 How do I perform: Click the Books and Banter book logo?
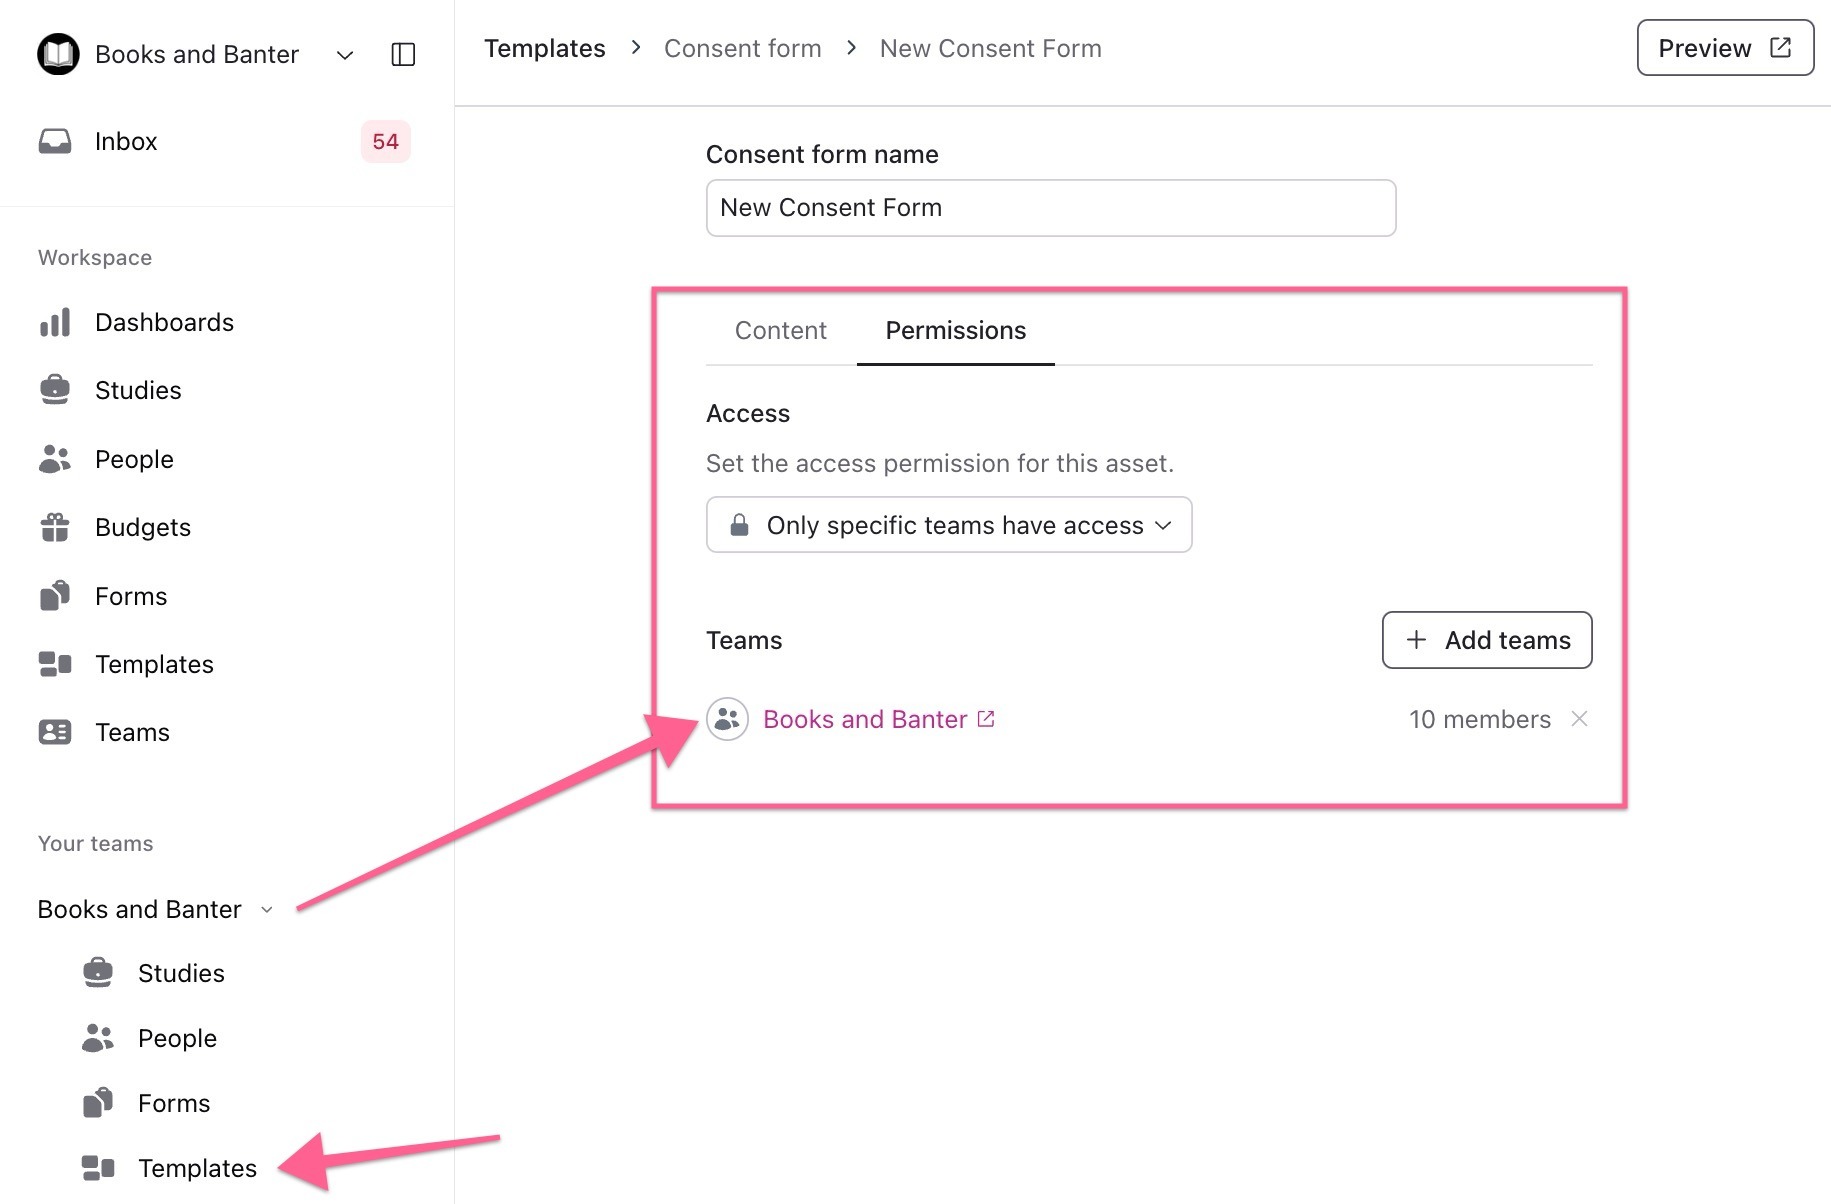[58, 54]
